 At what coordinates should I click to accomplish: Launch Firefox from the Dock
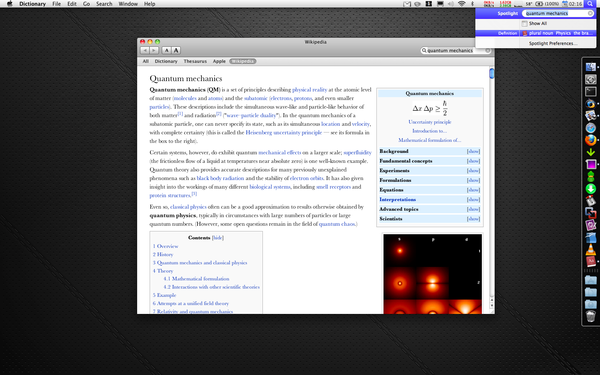tap(590, 140)
